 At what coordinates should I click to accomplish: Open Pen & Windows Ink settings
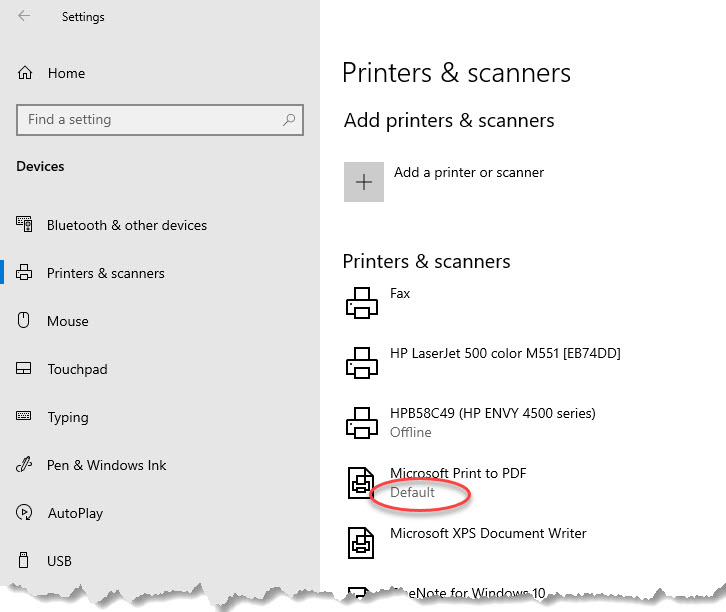(x=106, y=465)
